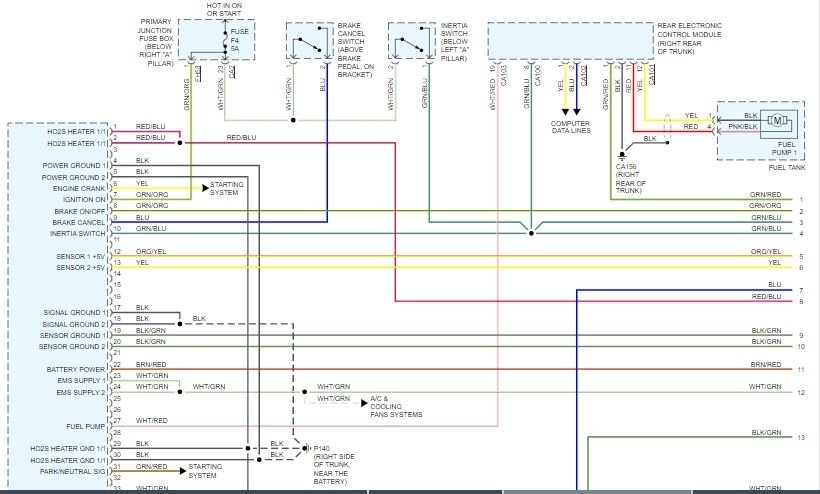Screen dimensions: 820x494
Task: Click the P140 ground symbol
Action: click(x=306, y=448)
